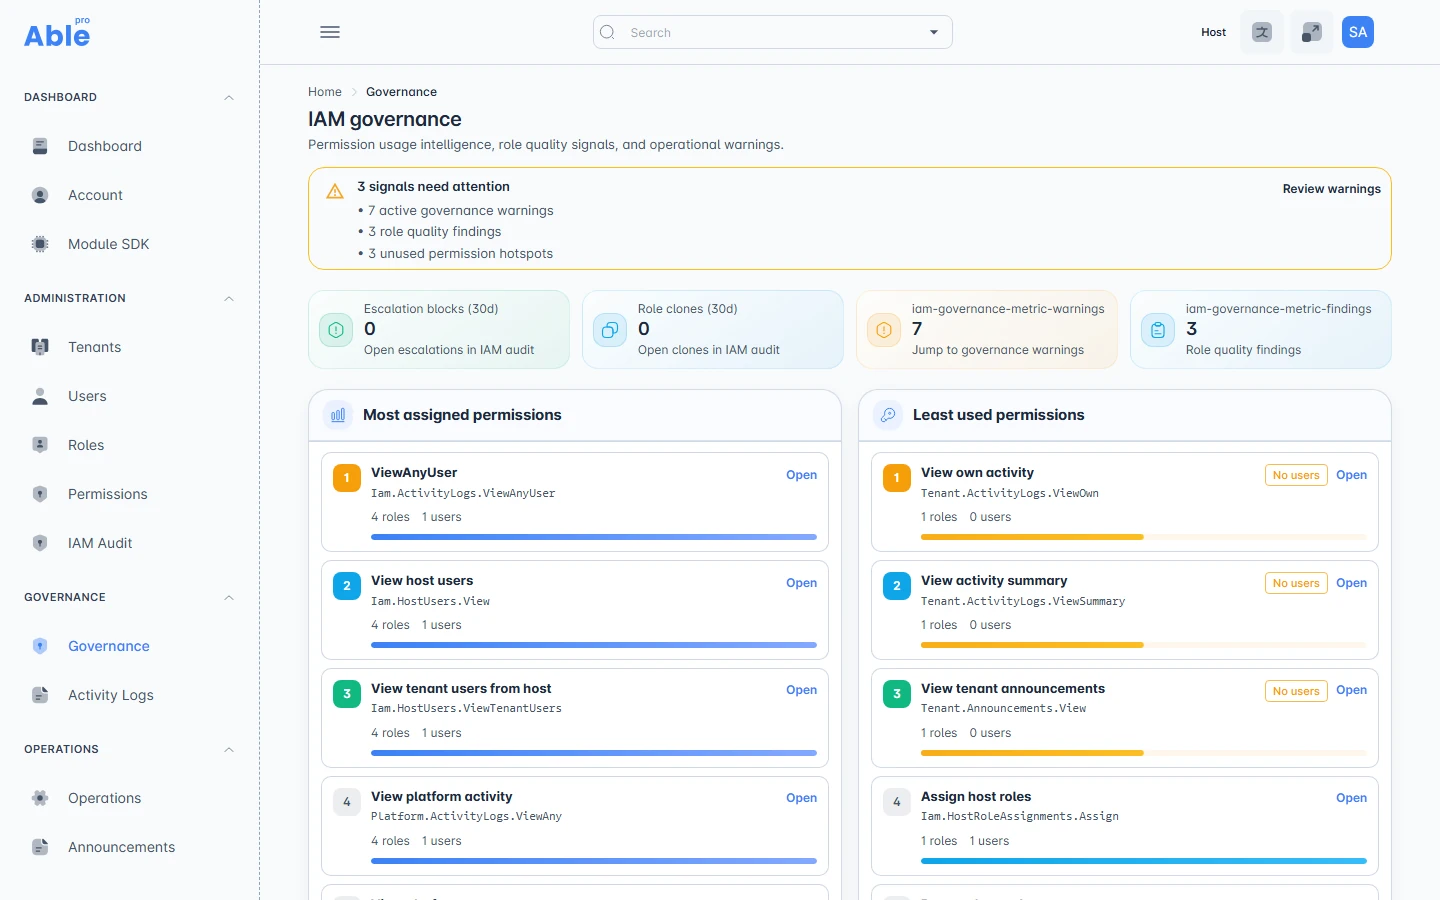Viewport: 1440px width, 900px height.
Task: Focus the Search input field
Action: coord(772,32)
